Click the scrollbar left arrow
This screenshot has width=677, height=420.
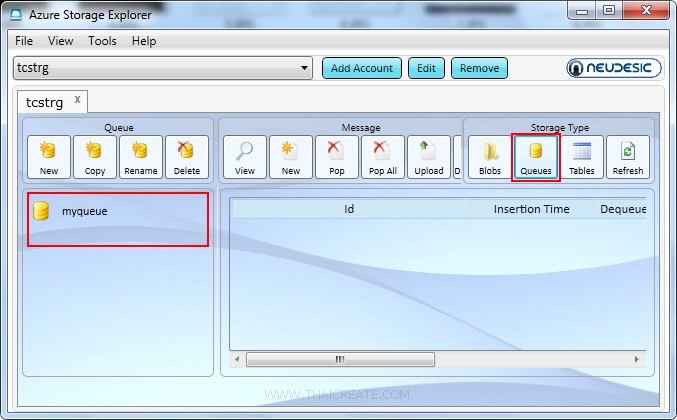point(237,359)
